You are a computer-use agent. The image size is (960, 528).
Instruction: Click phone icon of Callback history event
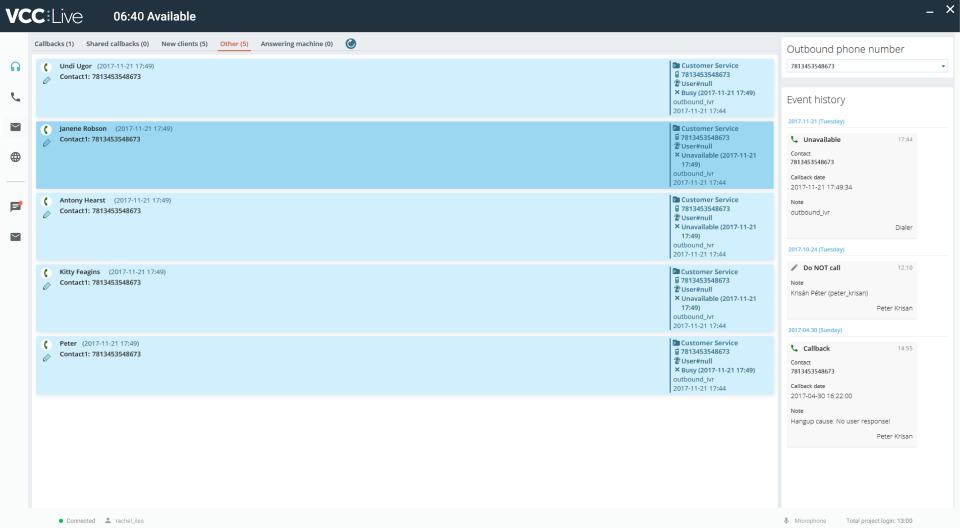point(794,349)
